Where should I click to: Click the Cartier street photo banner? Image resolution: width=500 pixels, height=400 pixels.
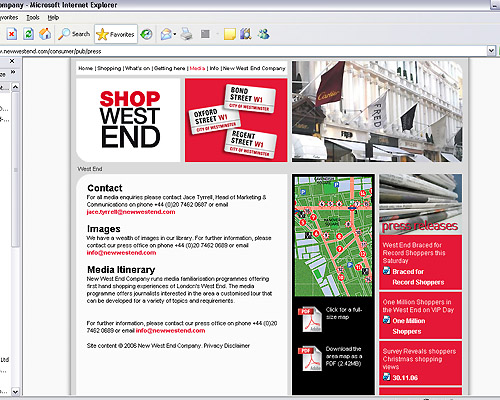pyautogui.click(x=377, y=111)
